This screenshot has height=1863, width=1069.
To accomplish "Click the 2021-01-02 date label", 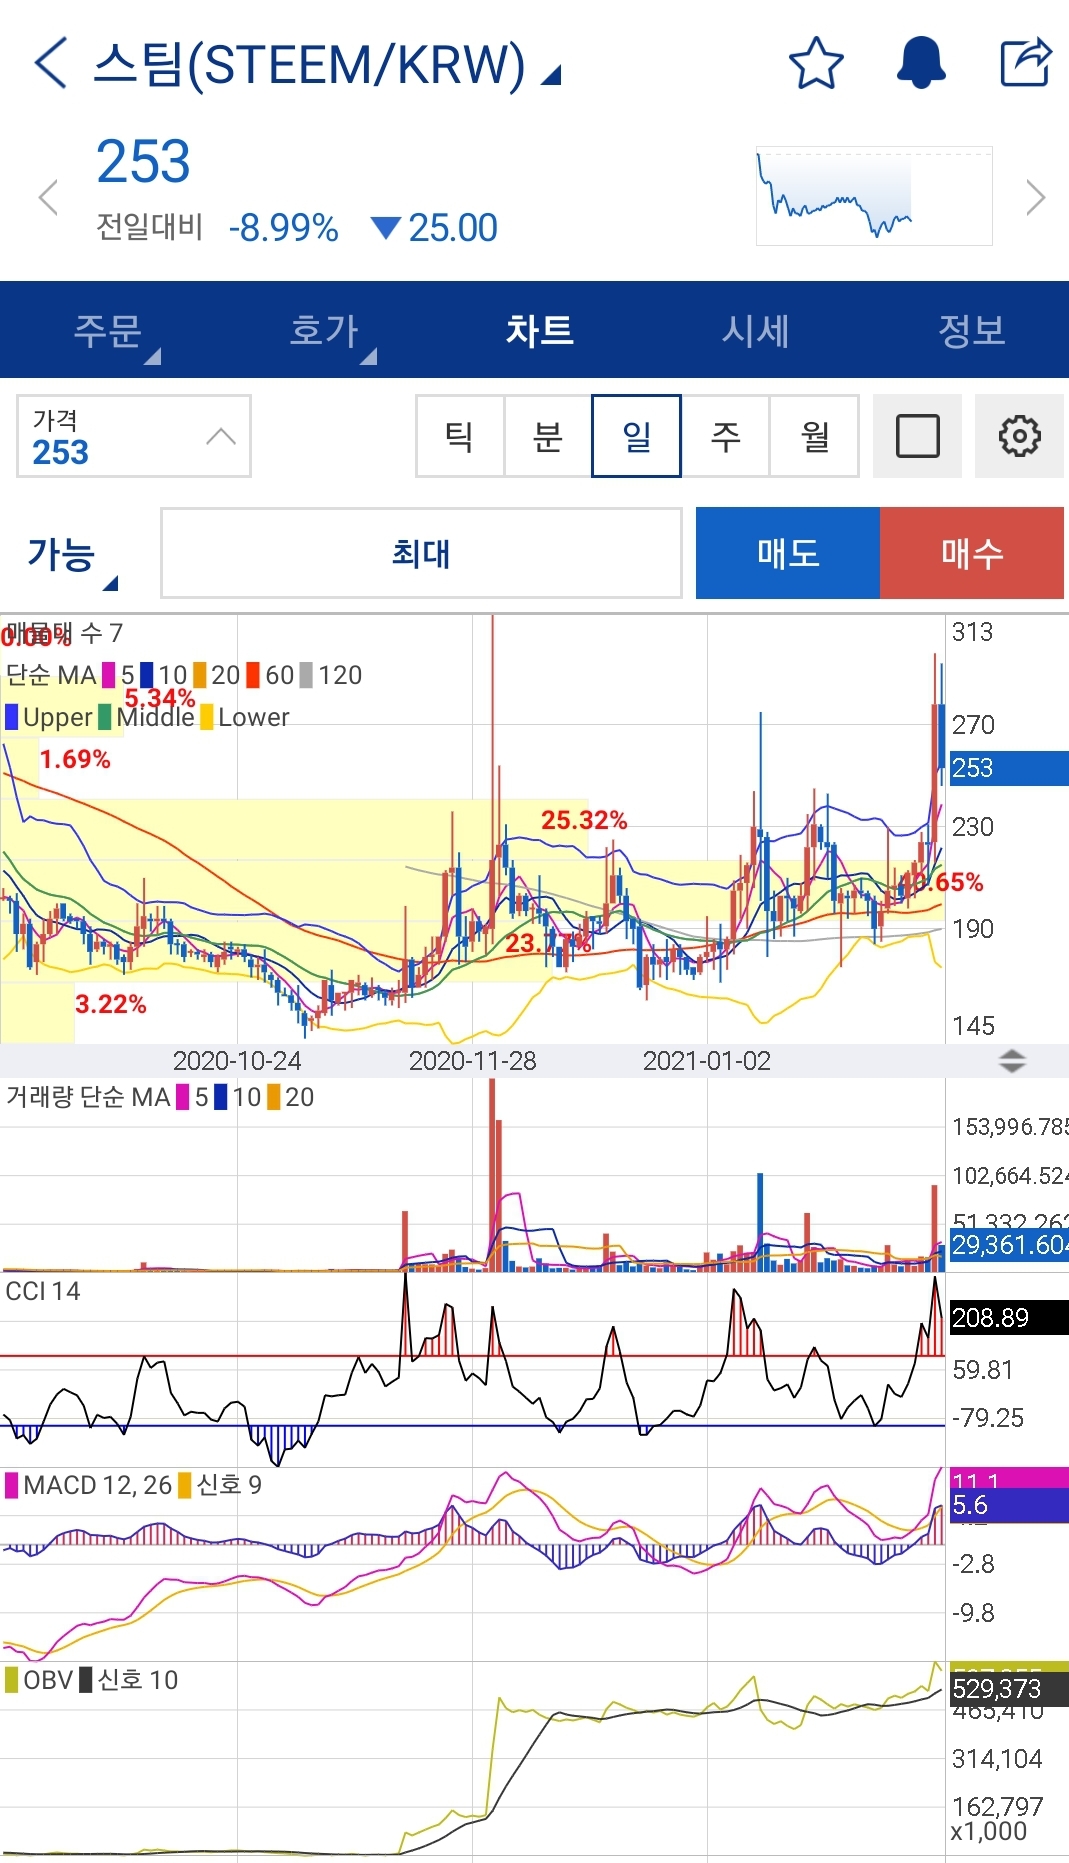I will coord(707,1061).
